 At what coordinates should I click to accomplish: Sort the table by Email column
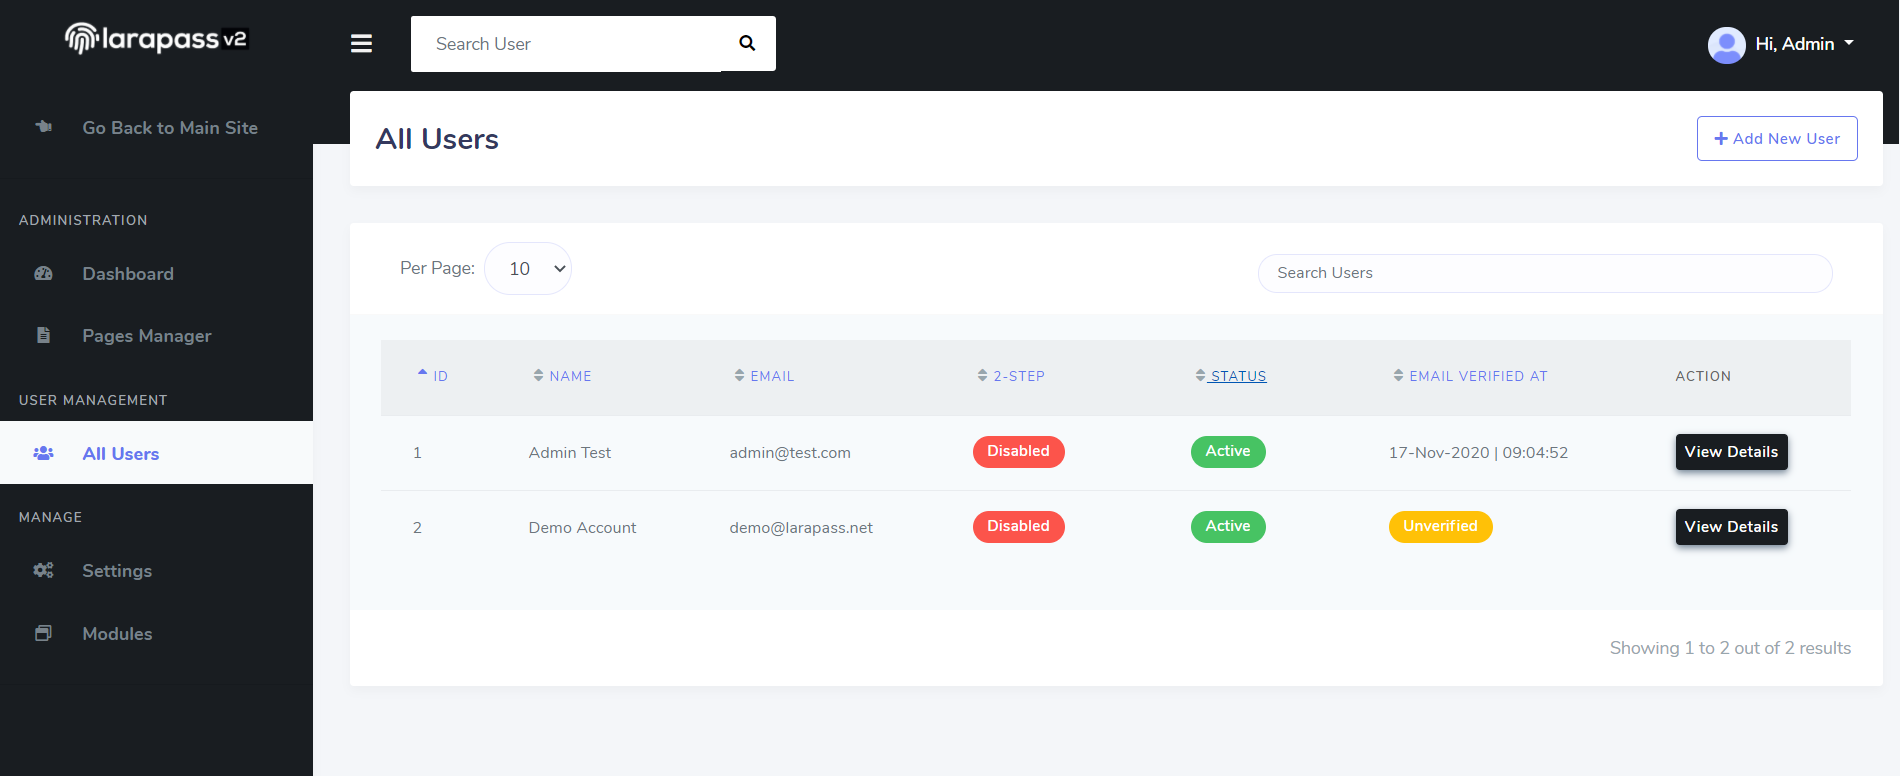(764, 376)
